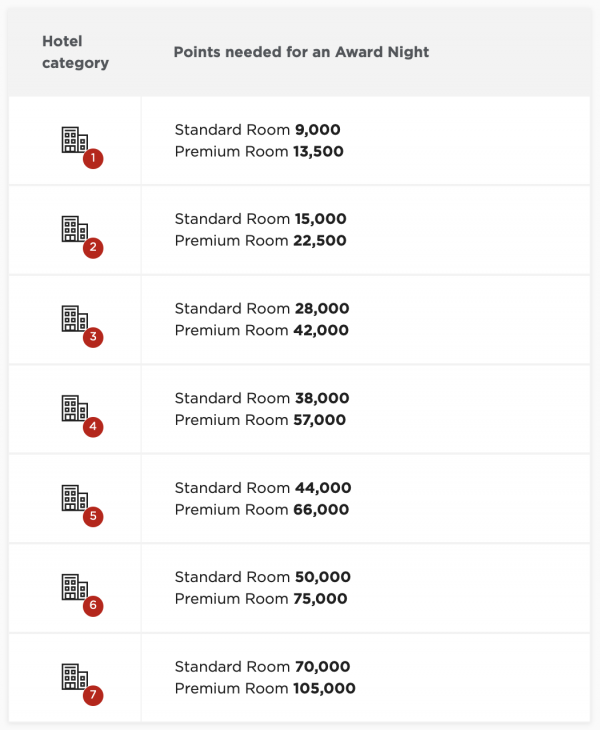This screenshot has width=600, height=730.
Task: Select Premium Room 13,500 points text
Action: (259, 152)
